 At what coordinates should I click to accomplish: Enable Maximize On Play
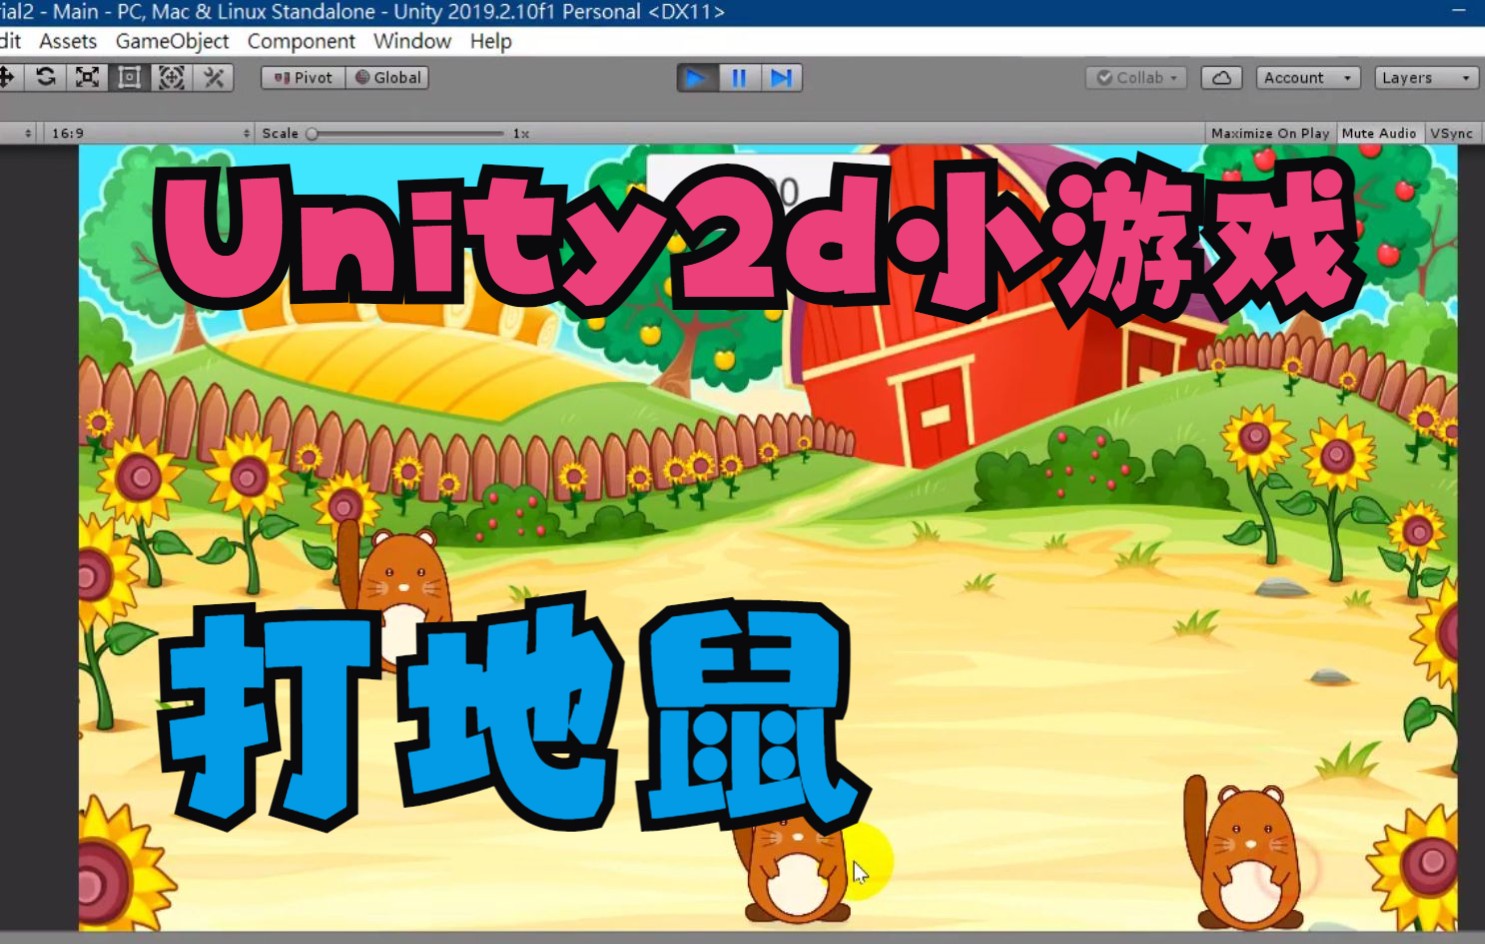click(x=1270, y=132)
